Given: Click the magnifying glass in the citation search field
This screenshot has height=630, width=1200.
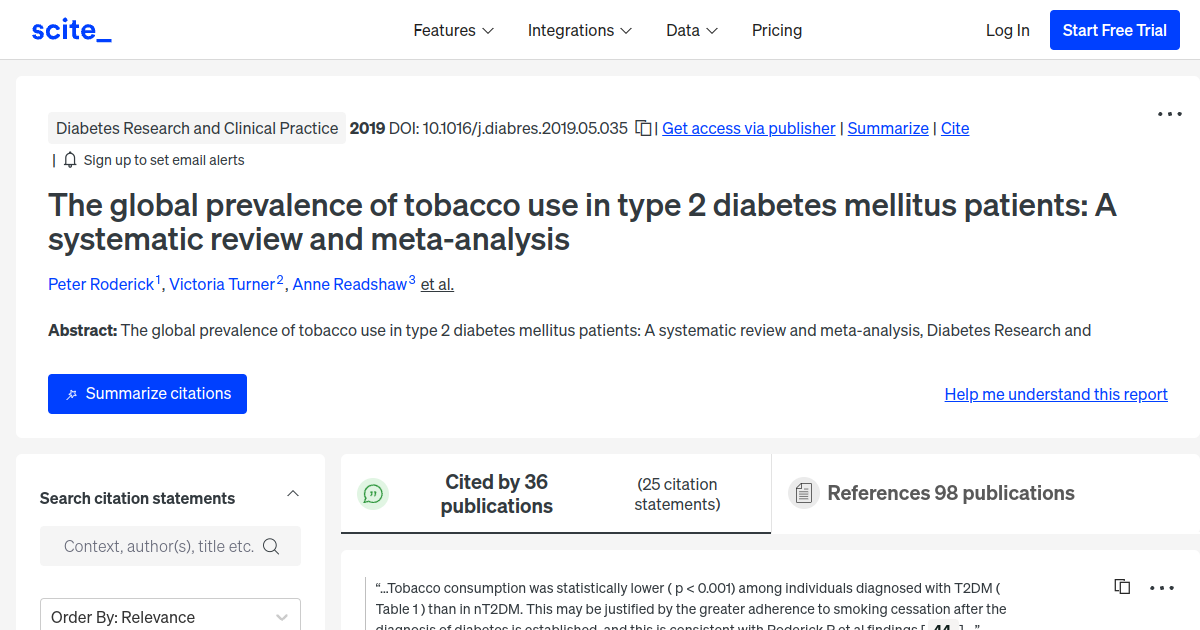Looking at the screenshot, I should click(271, 546).
